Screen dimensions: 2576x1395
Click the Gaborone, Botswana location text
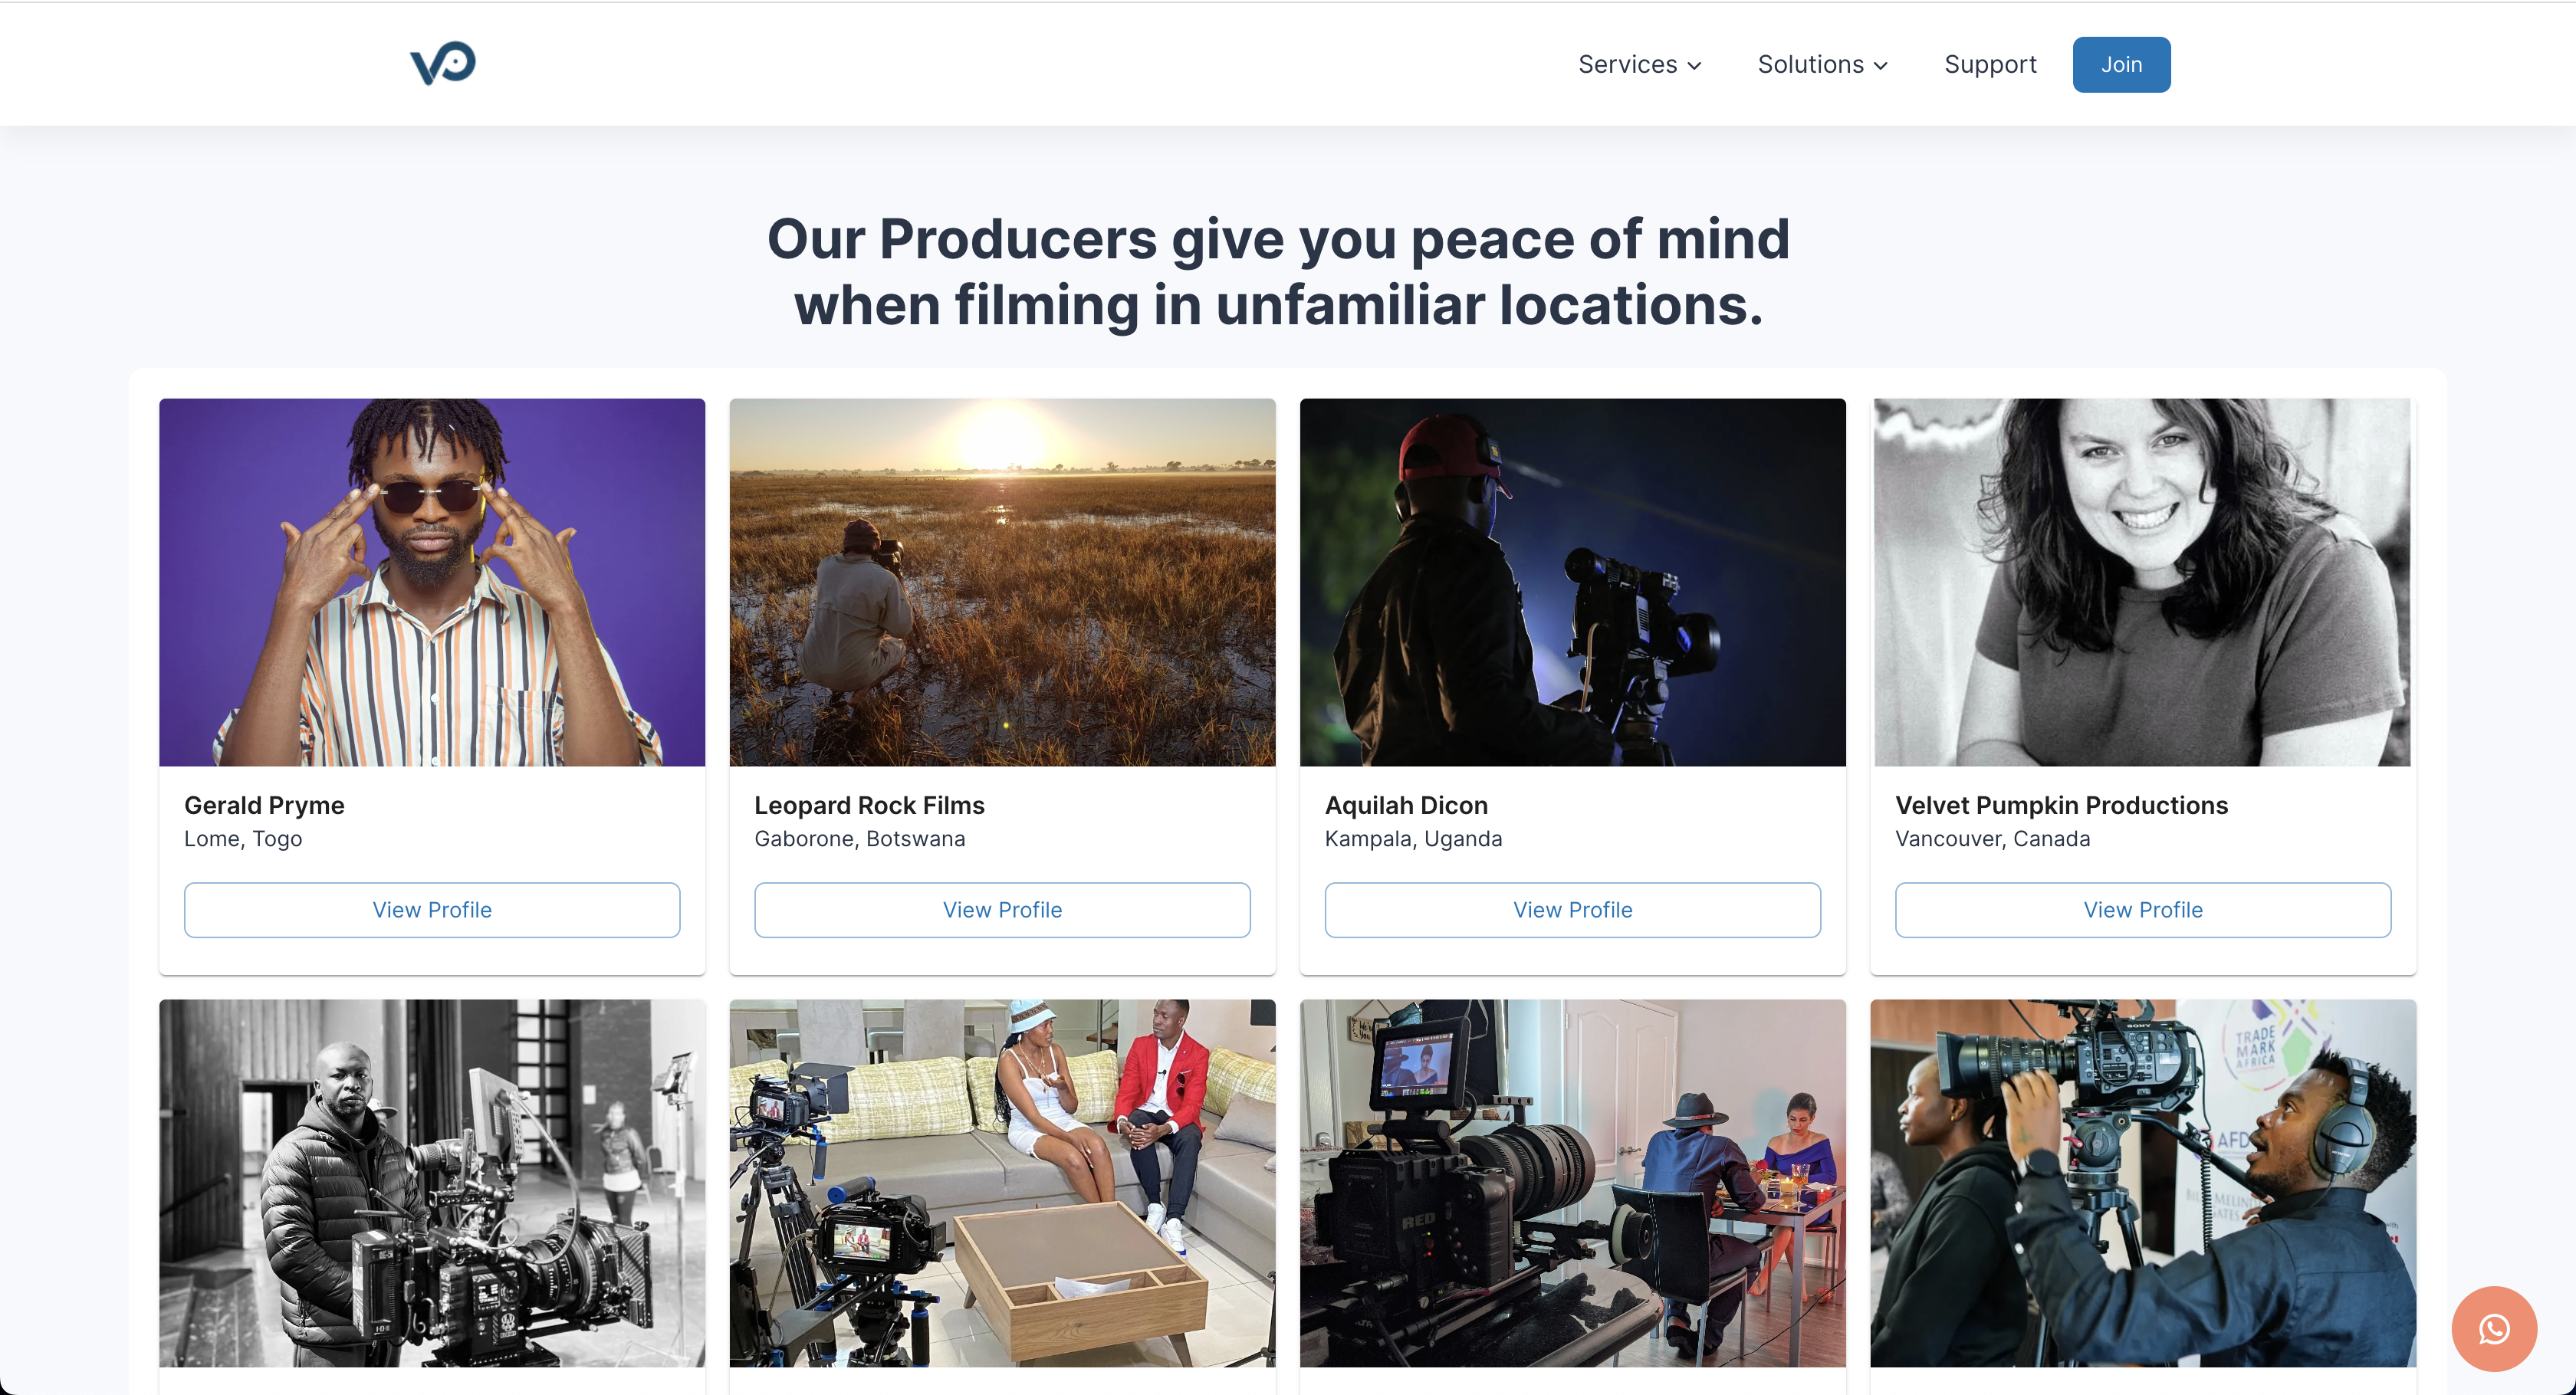pos(860,839)
